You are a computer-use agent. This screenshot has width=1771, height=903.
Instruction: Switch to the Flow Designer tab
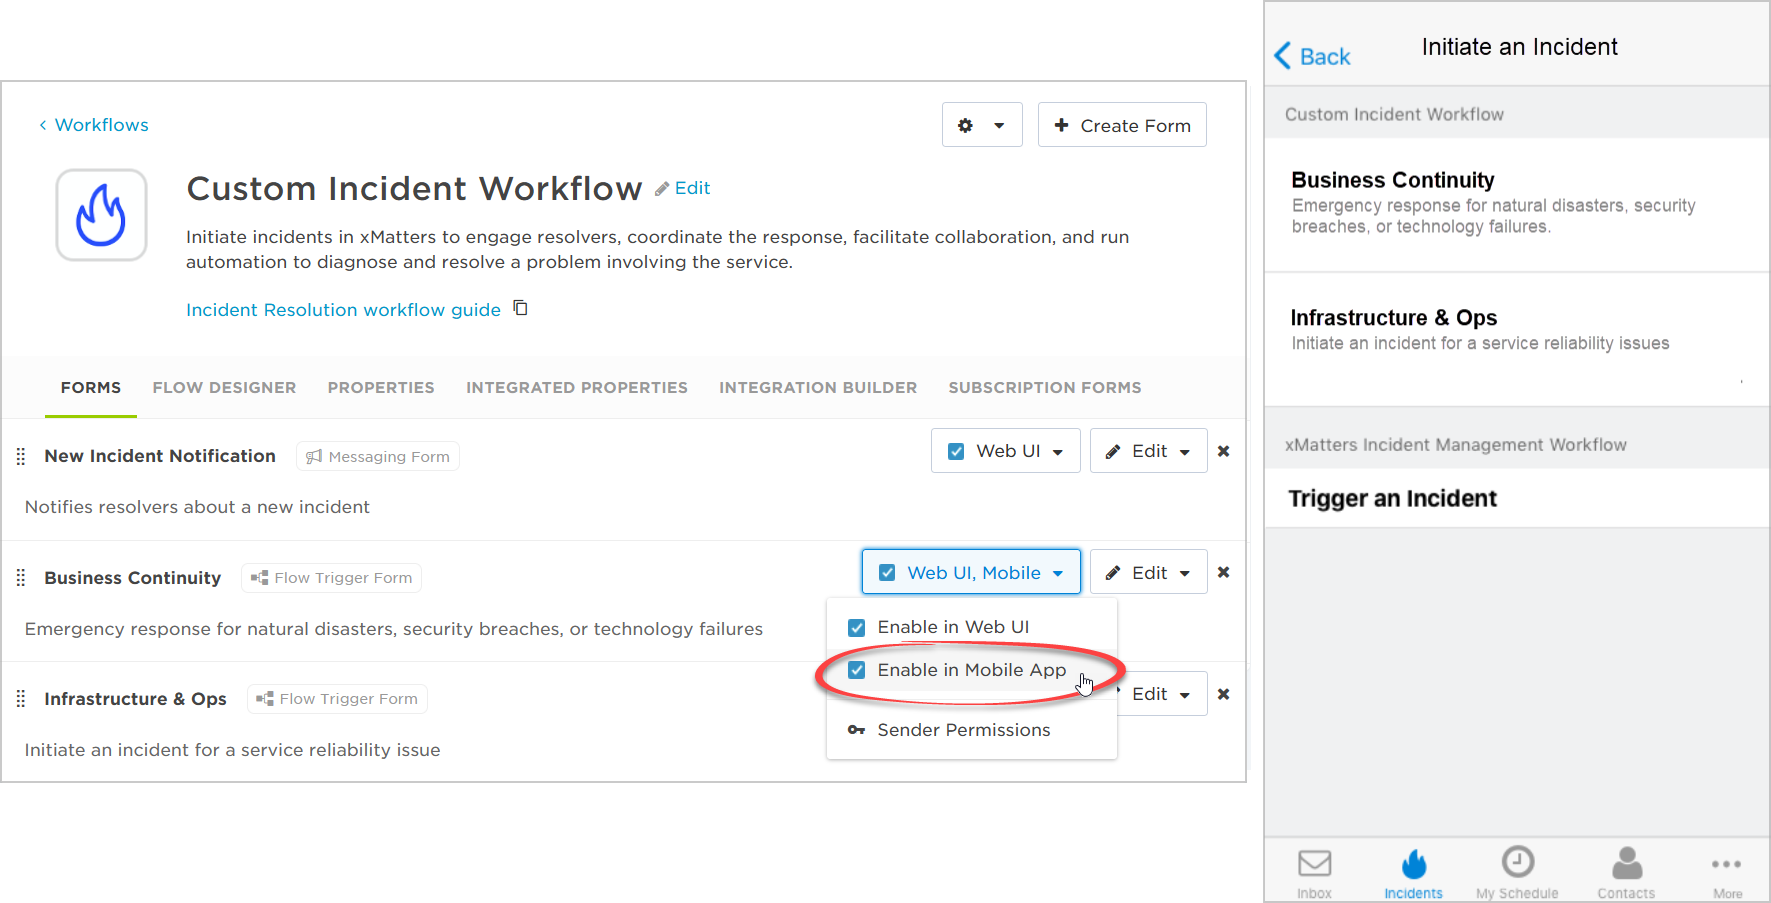click(224, 387)
